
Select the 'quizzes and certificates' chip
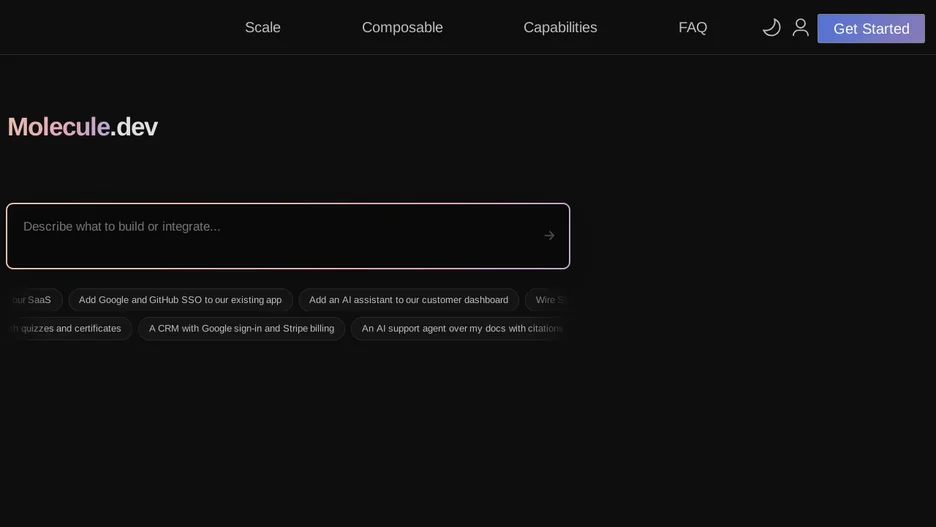tap(67, 328)
